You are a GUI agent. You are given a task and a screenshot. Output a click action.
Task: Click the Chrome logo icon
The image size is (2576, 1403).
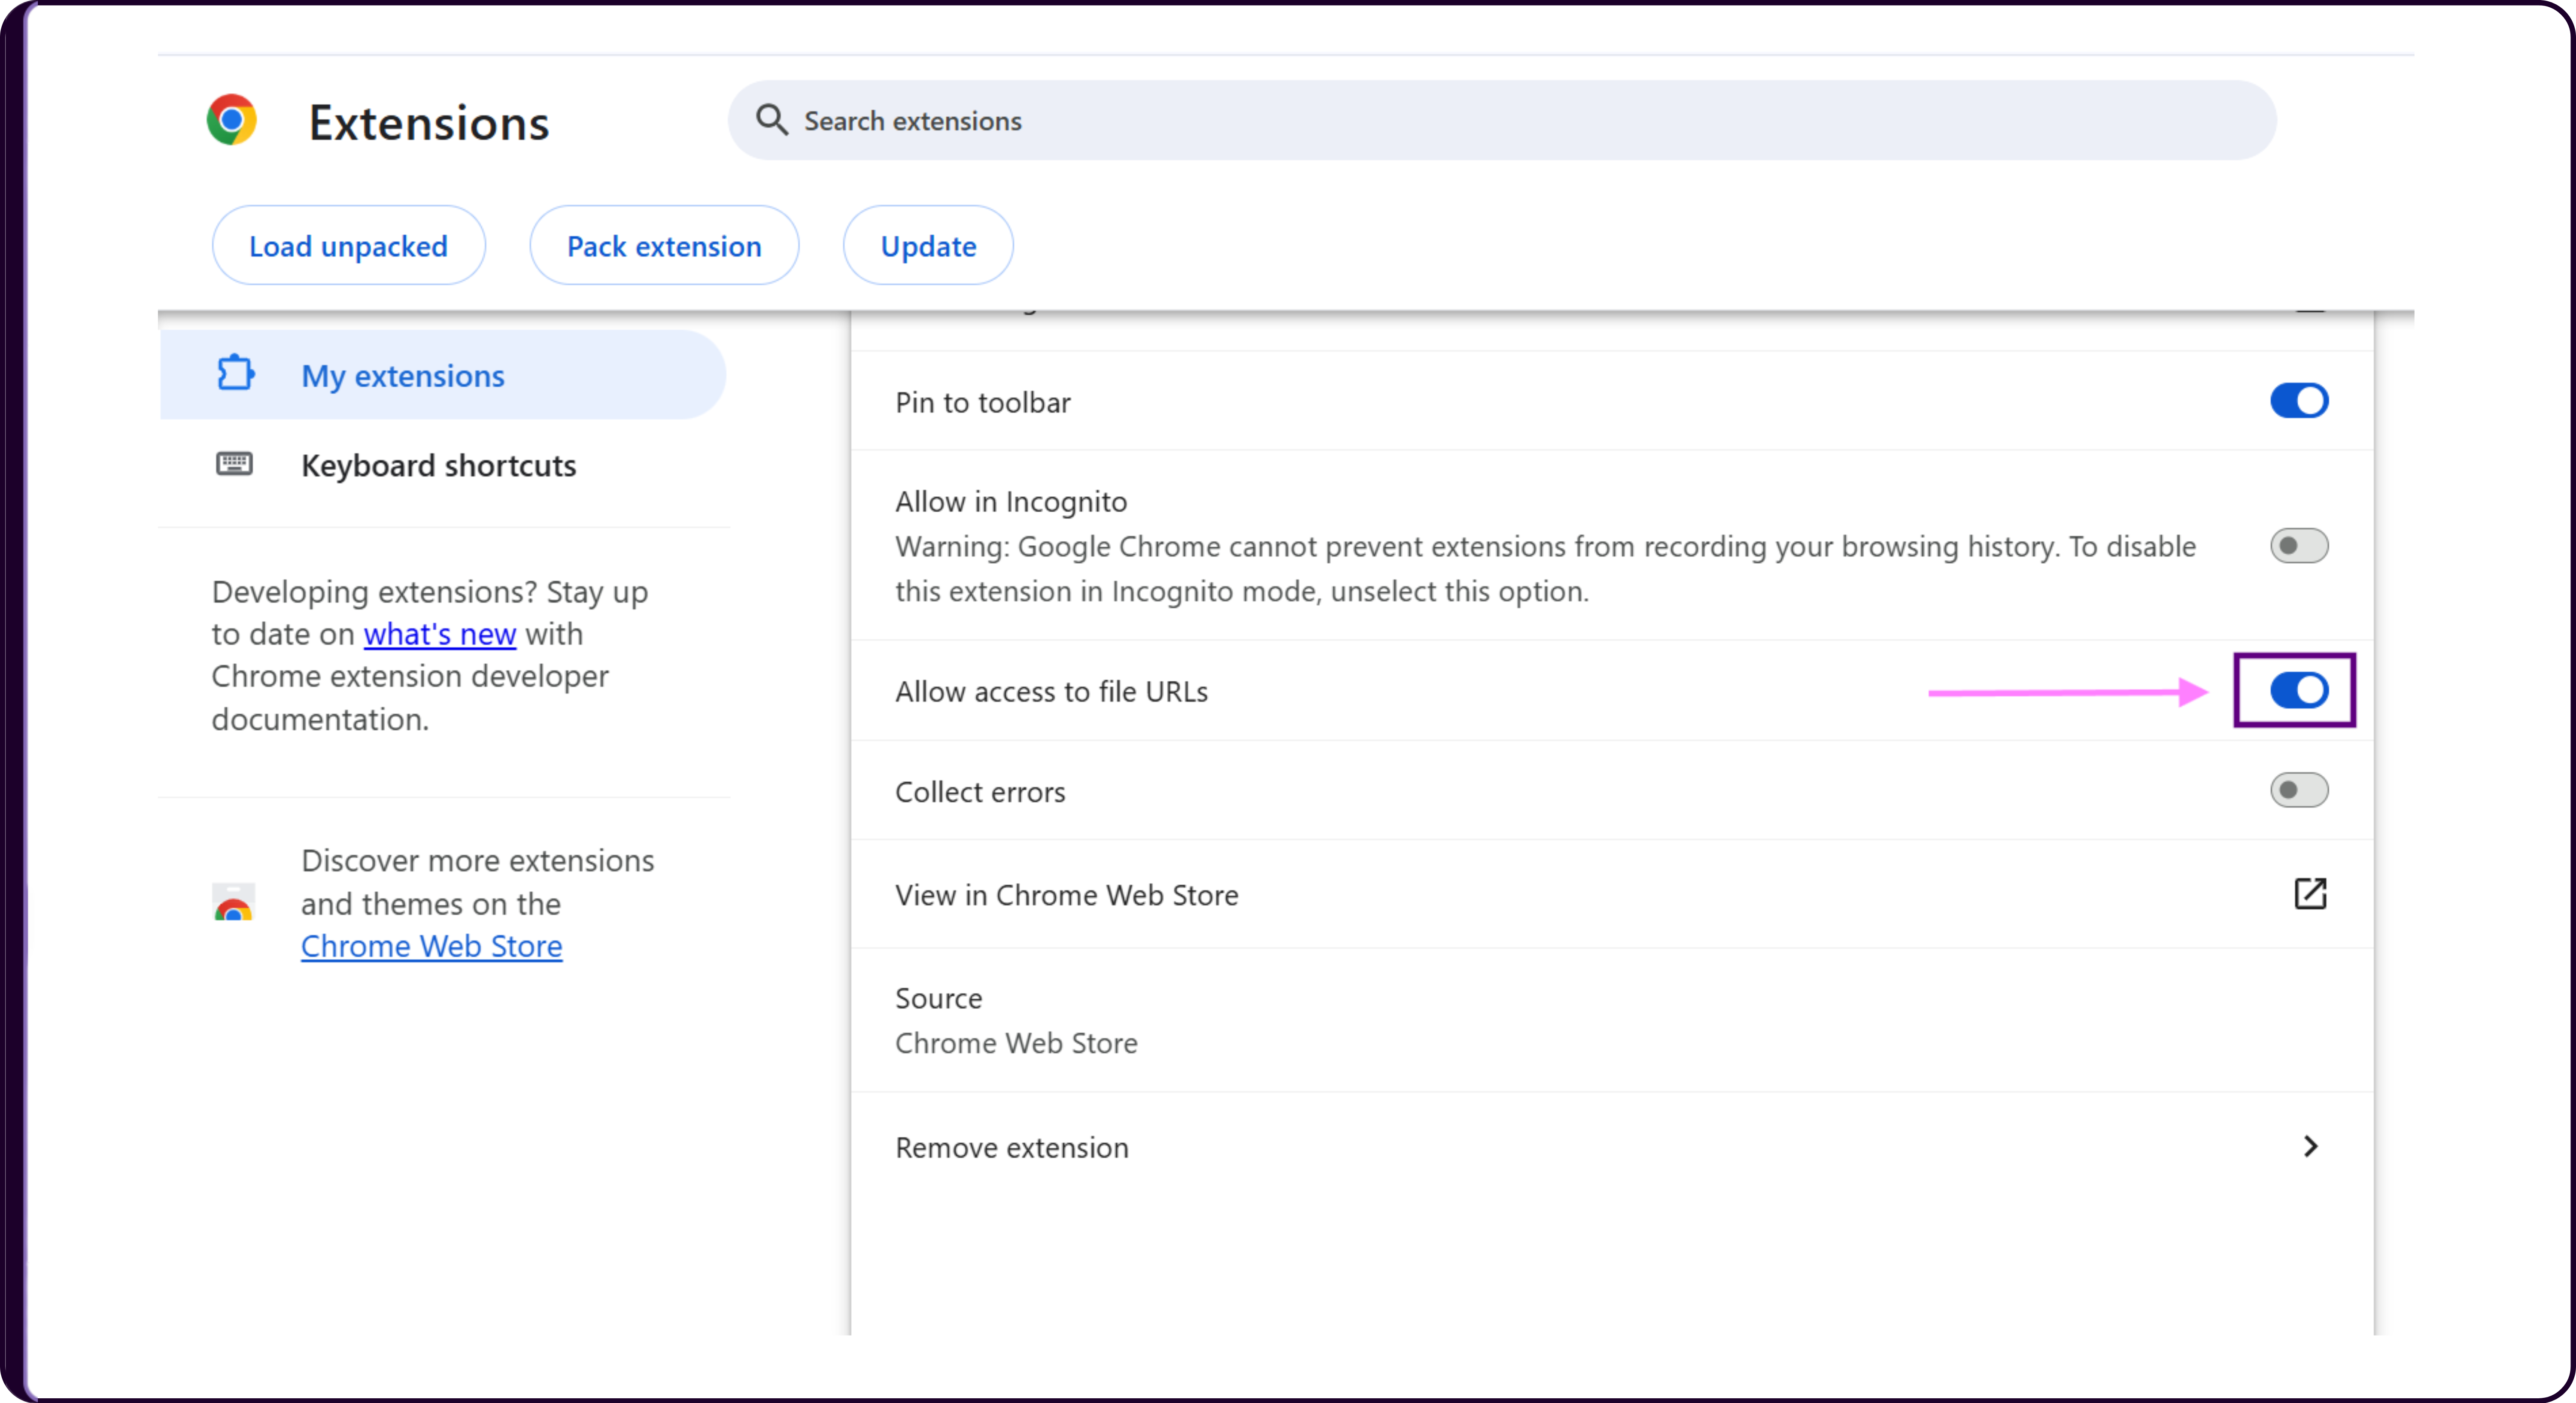pyautogui.click(x=232, y=120)
